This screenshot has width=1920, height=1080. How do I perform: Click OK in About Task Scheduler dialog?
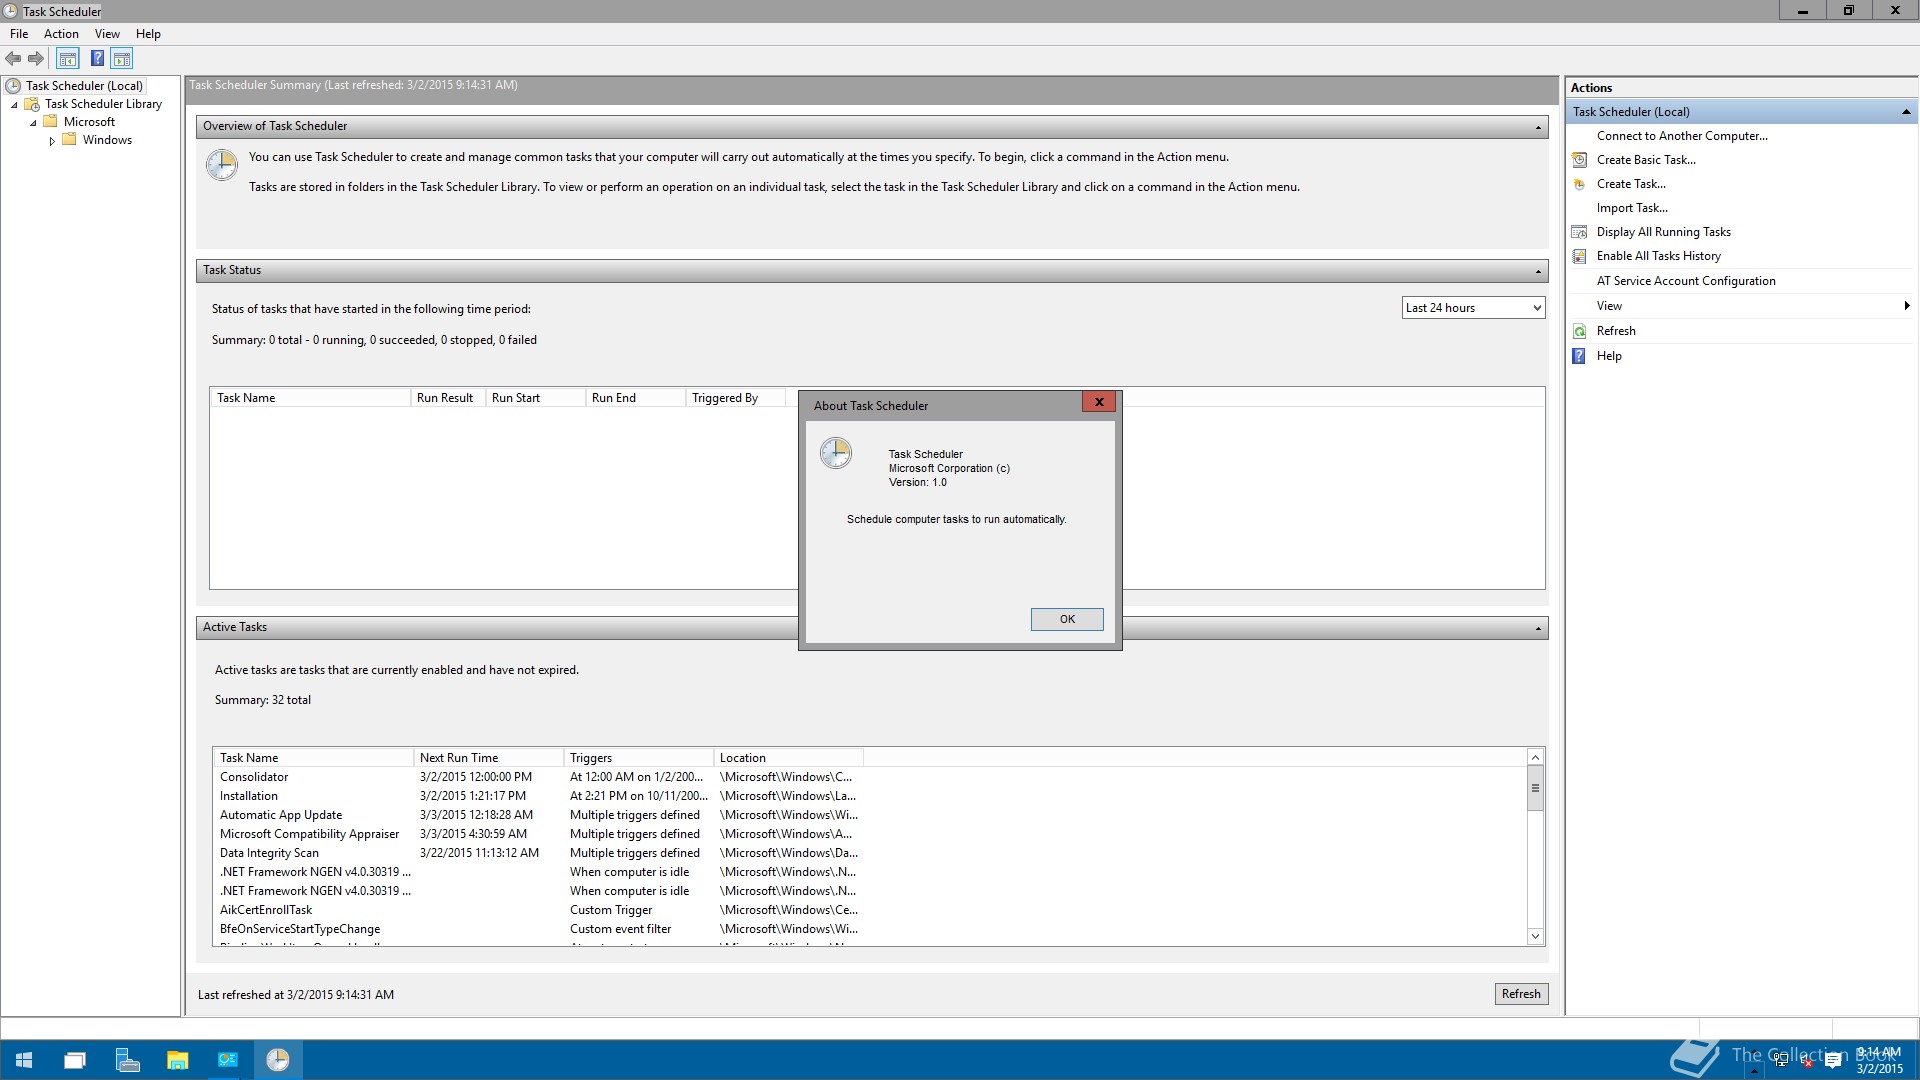tap(1067, 619)
